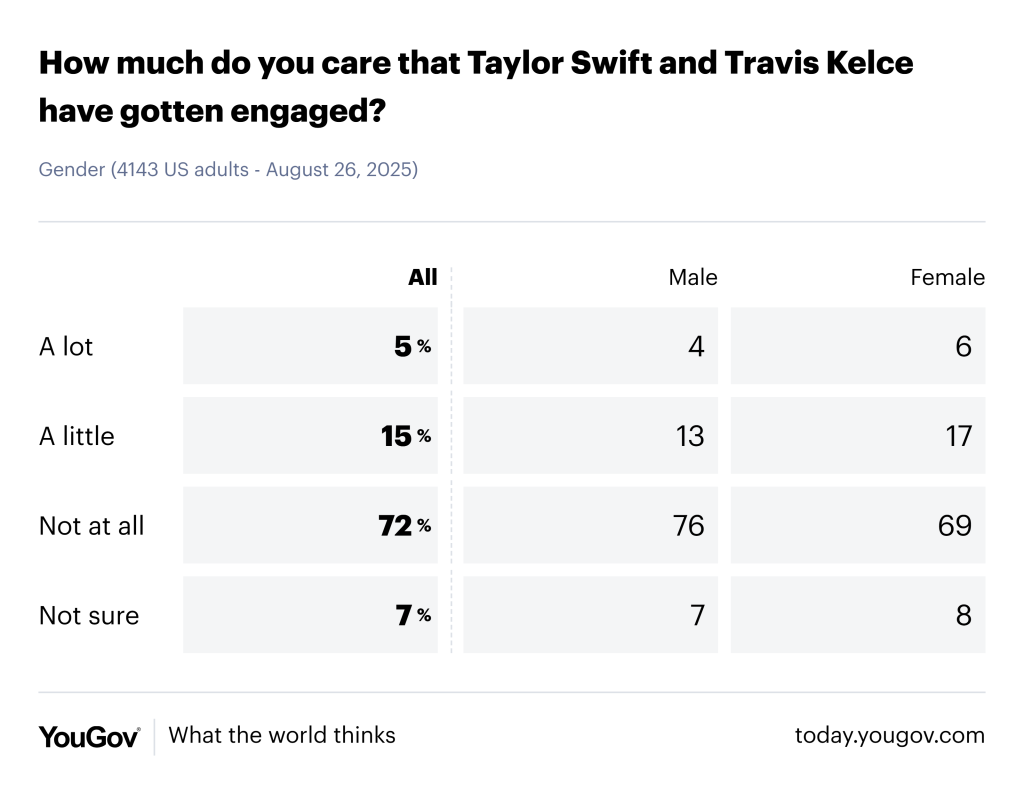The image size is (1024, 794).
Task: Click the "Not at all" row label
Action: coord(92,526)
